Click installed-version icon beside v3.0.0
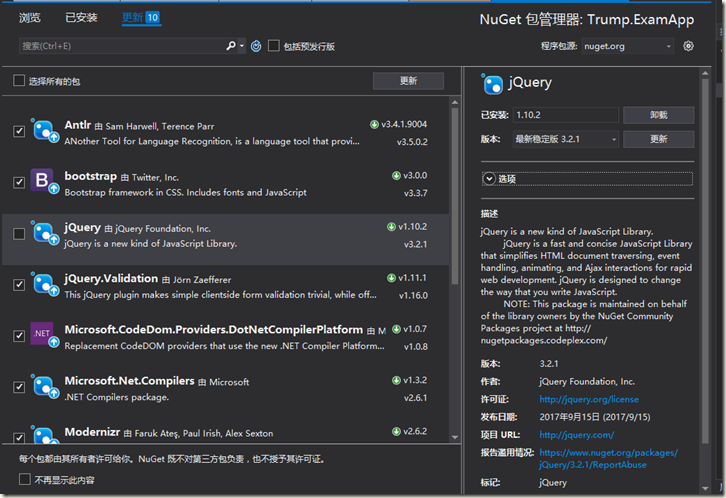 (396, 176)
